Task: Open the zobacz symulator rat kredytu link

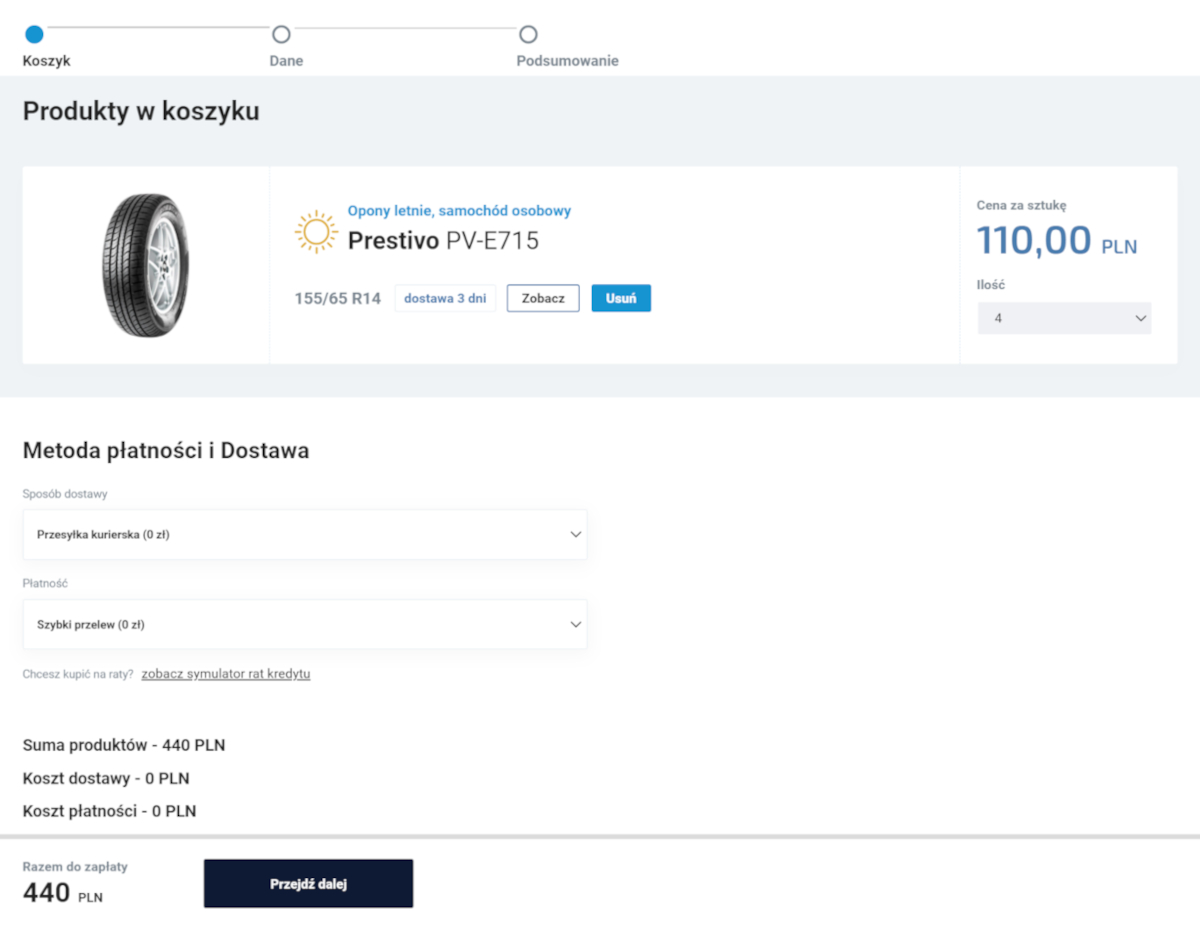Action: point(226,674)
